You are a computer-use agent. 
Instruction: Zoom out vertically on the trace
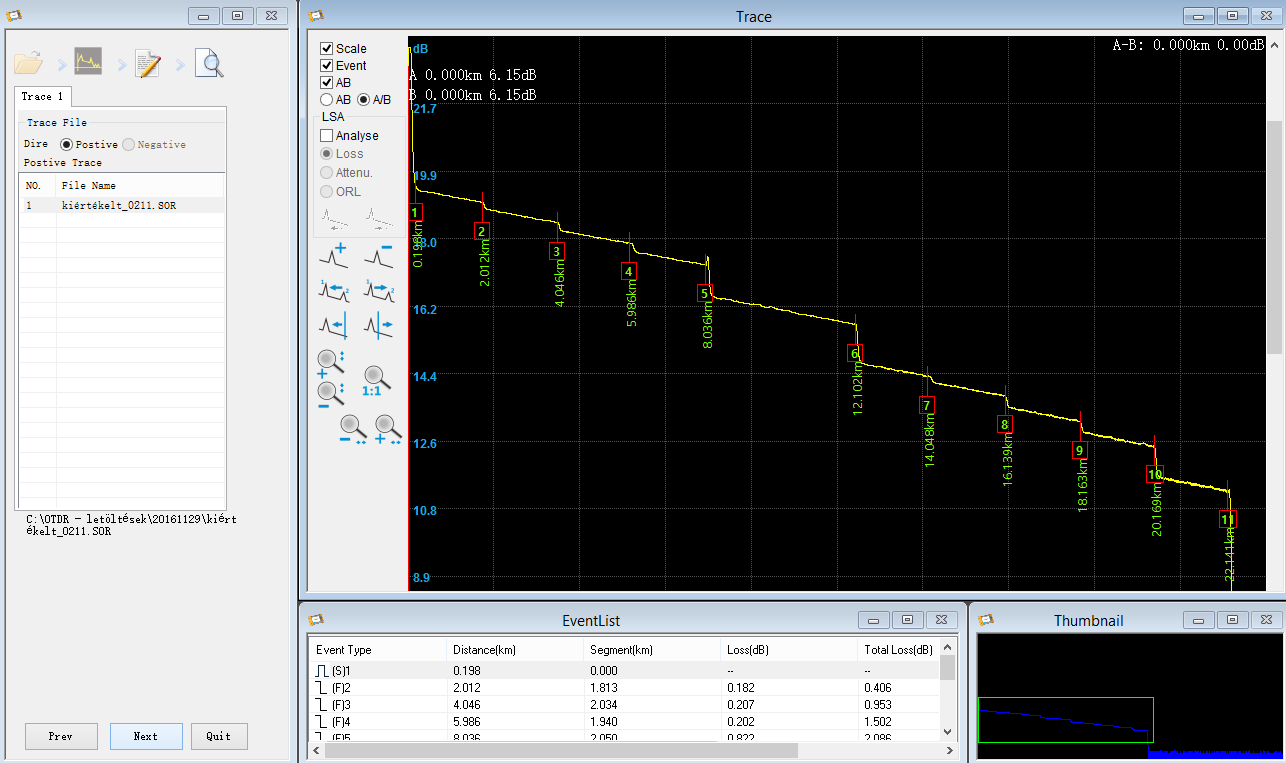tap(331, 394)
